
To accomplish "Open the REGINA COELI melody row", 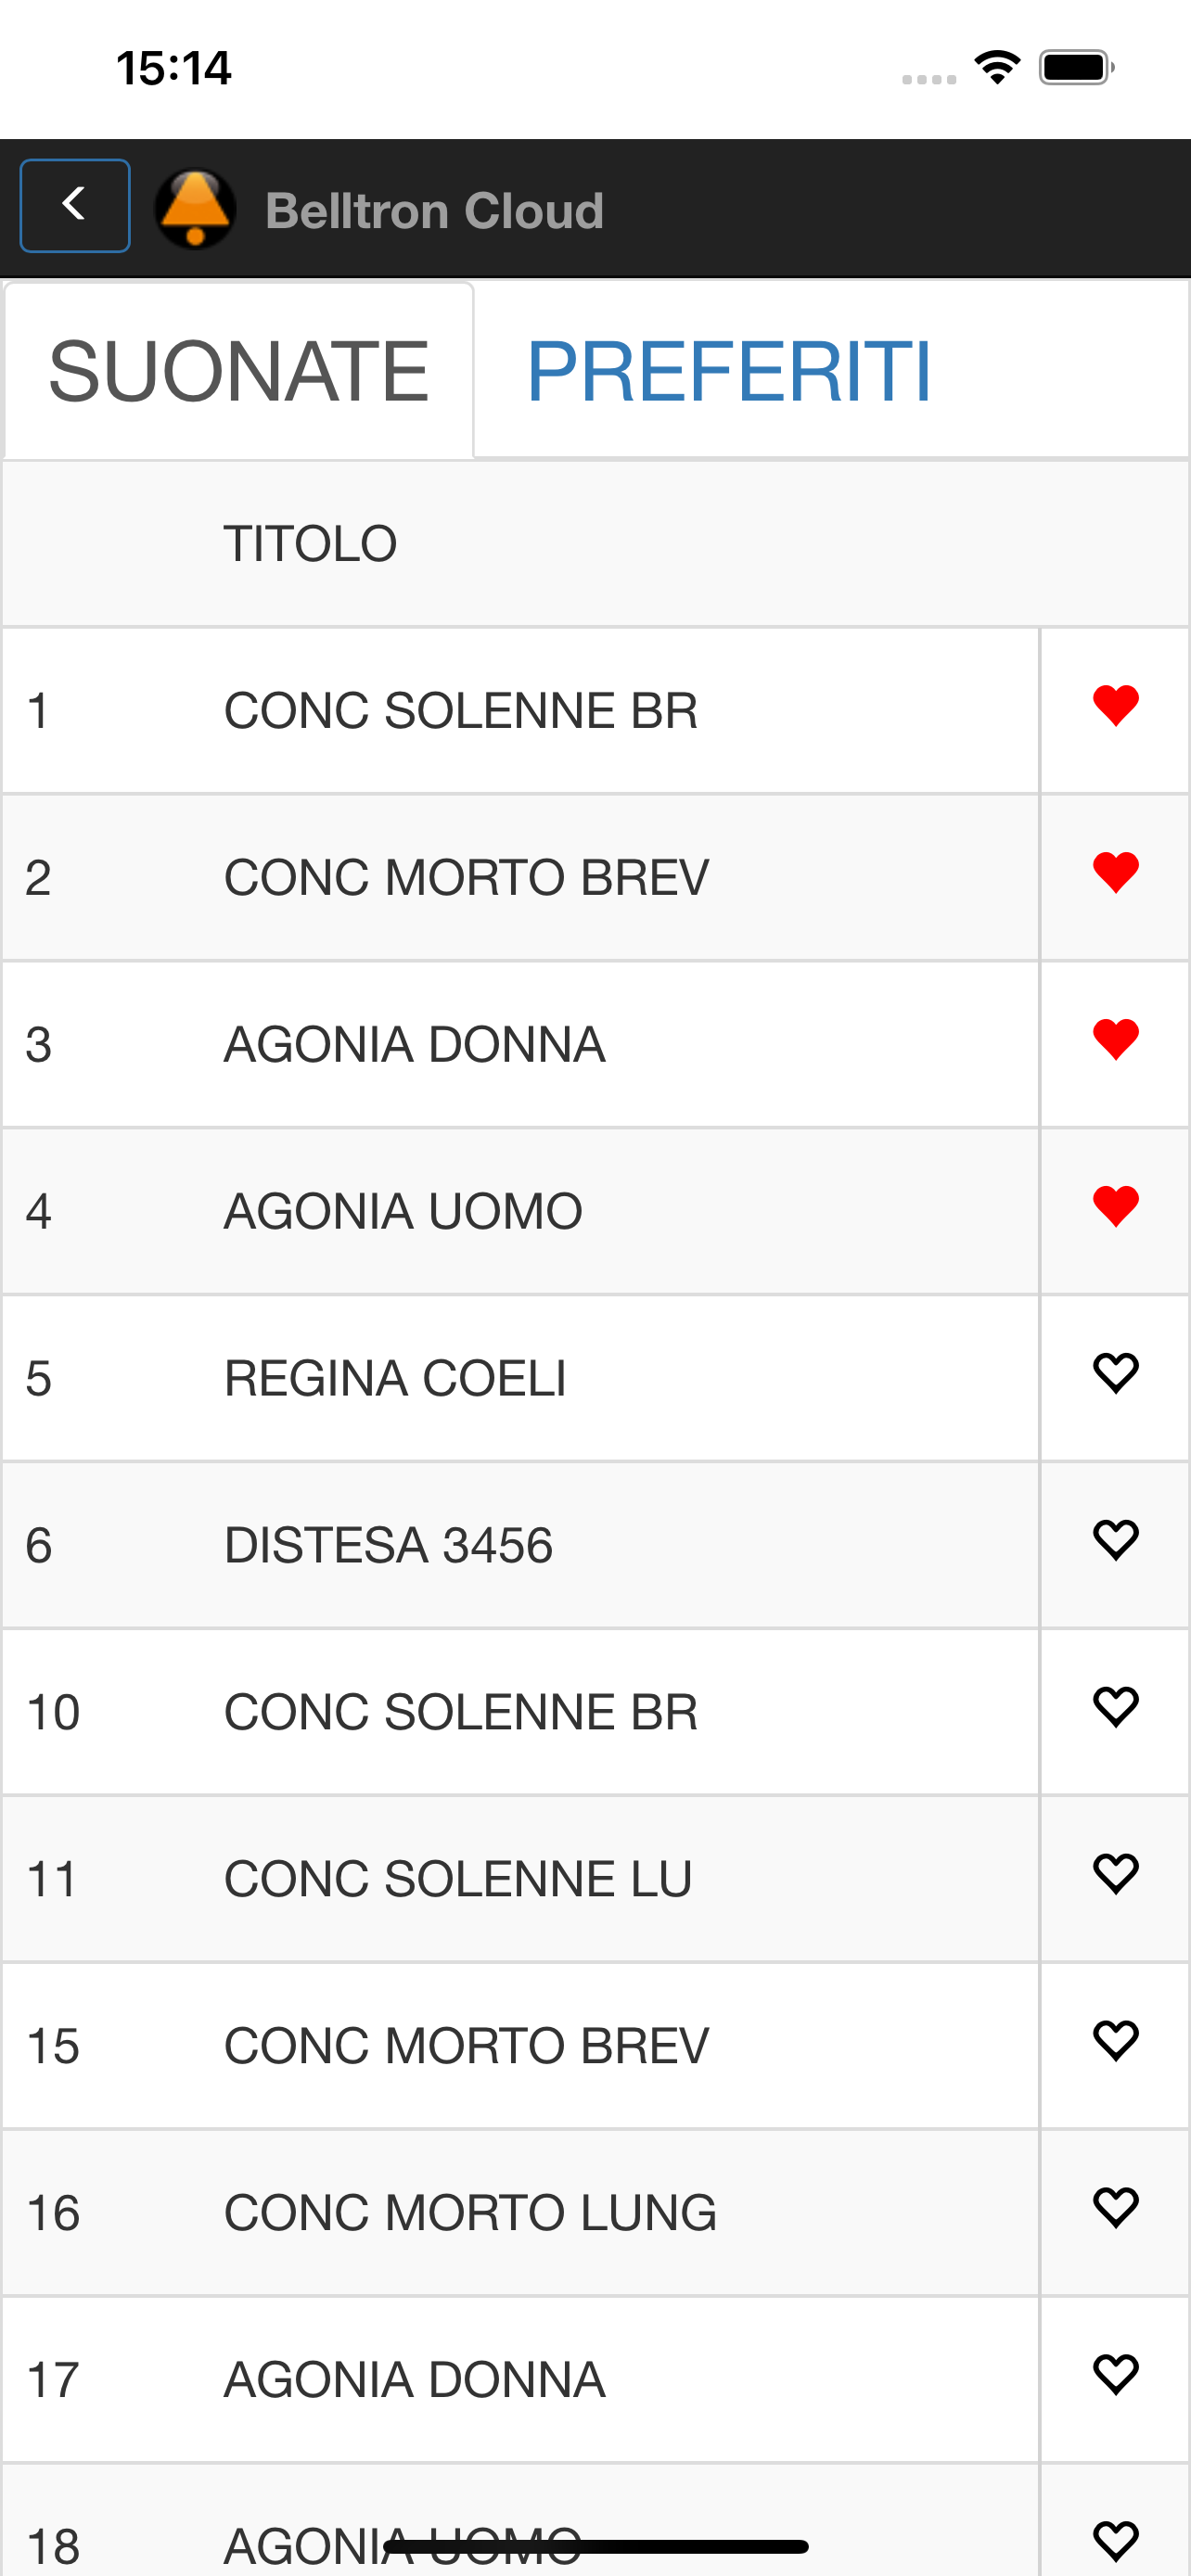I will [x=520, y=1378].
